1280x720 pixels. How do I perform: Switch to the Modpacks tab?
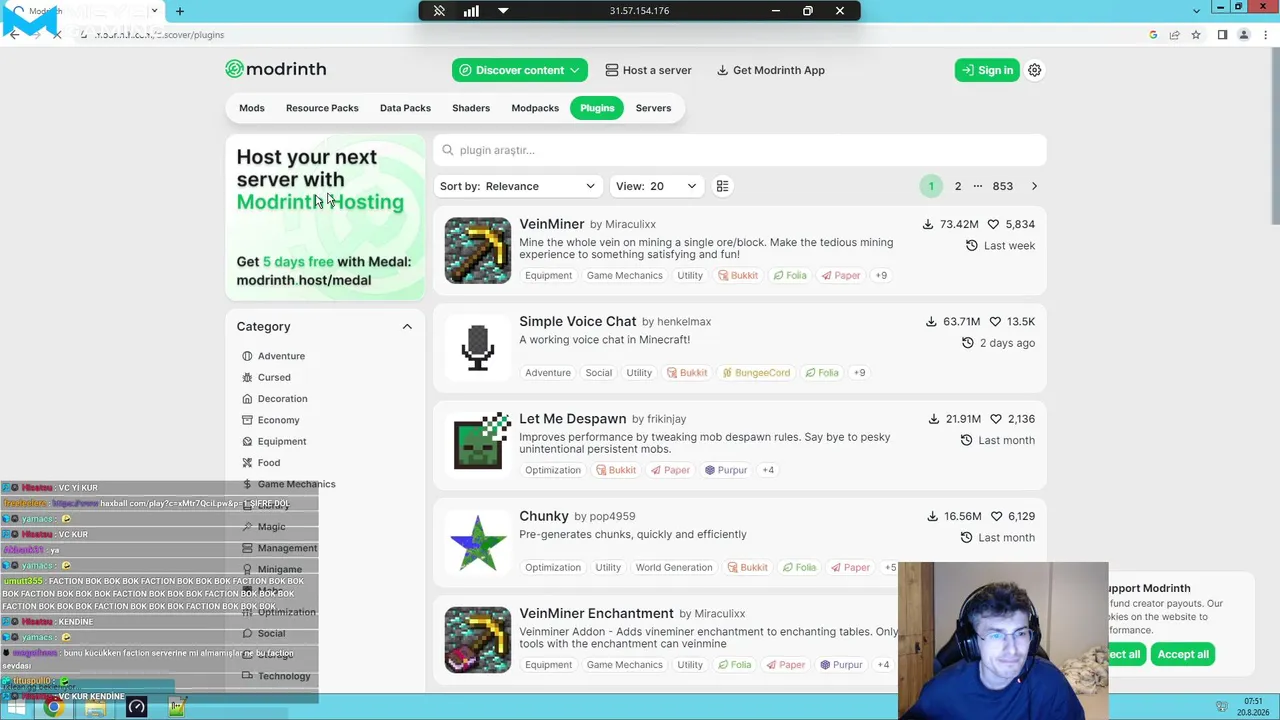tap(535, 108)
